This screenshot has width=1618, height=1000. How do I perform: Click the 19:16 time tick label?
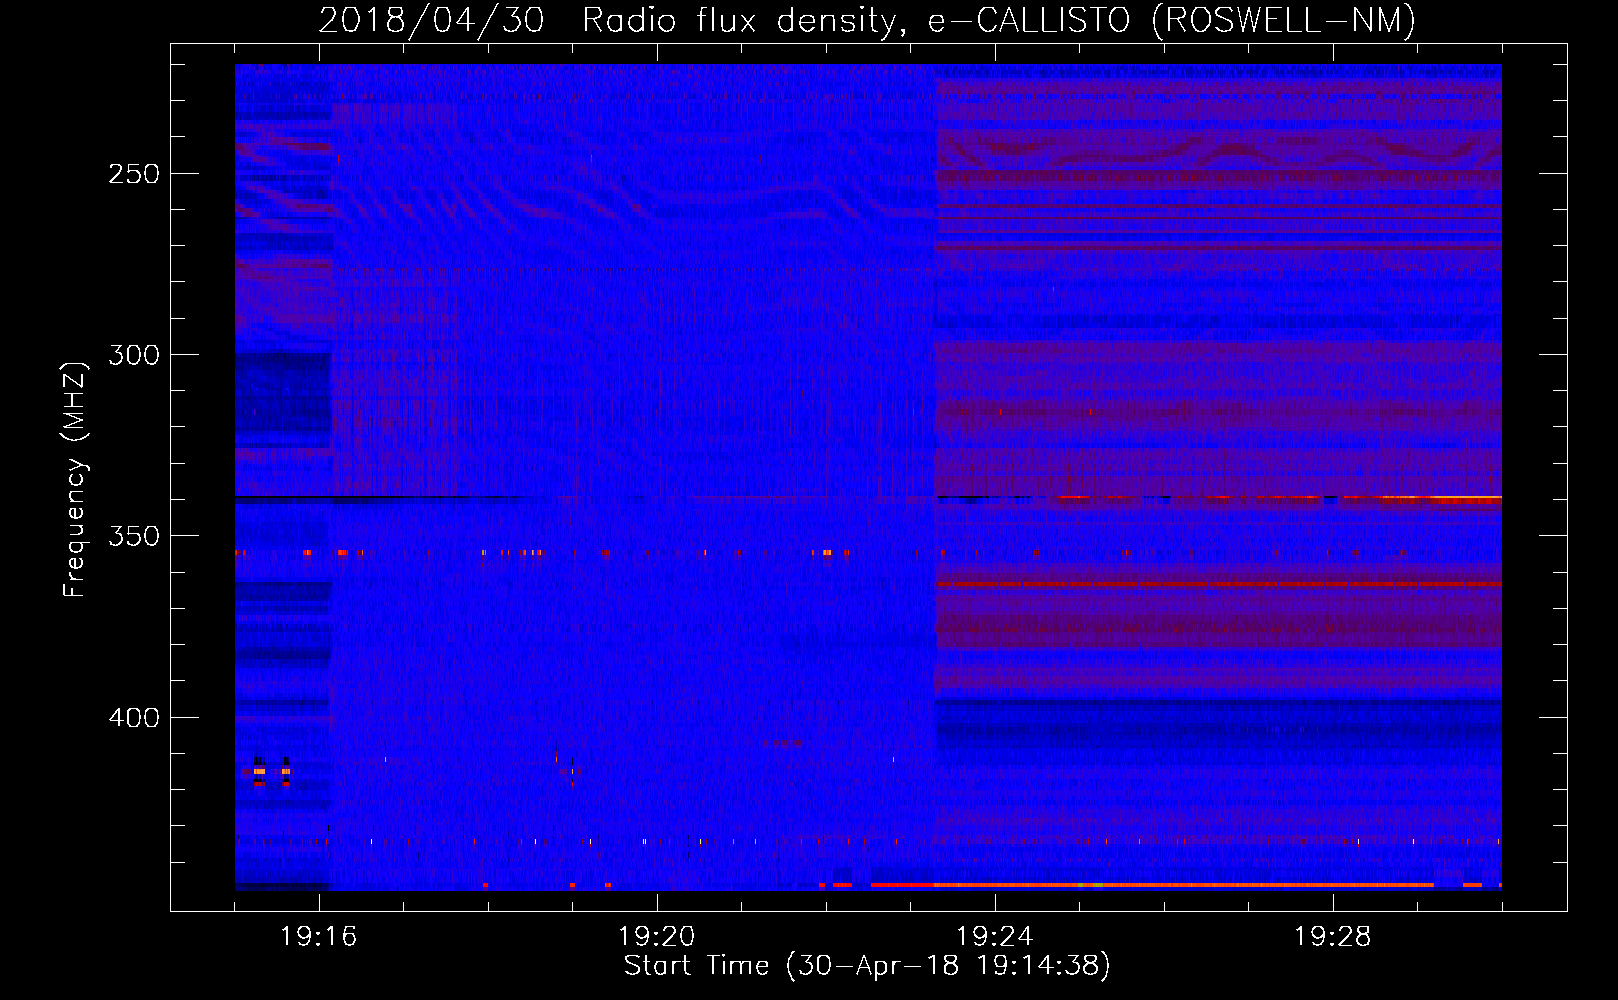[319, 937]
